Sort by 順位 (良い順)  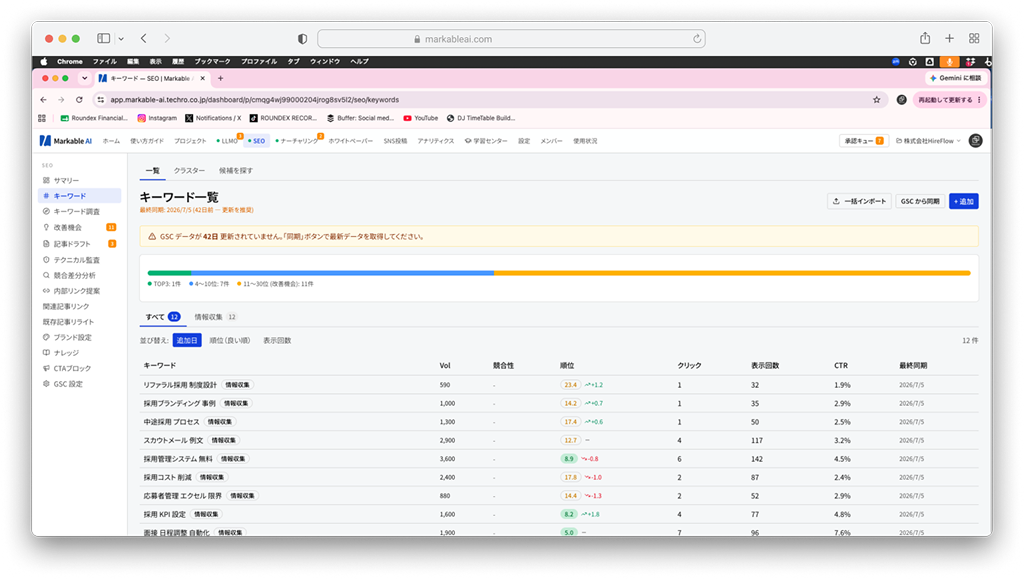tap(229, 341)
